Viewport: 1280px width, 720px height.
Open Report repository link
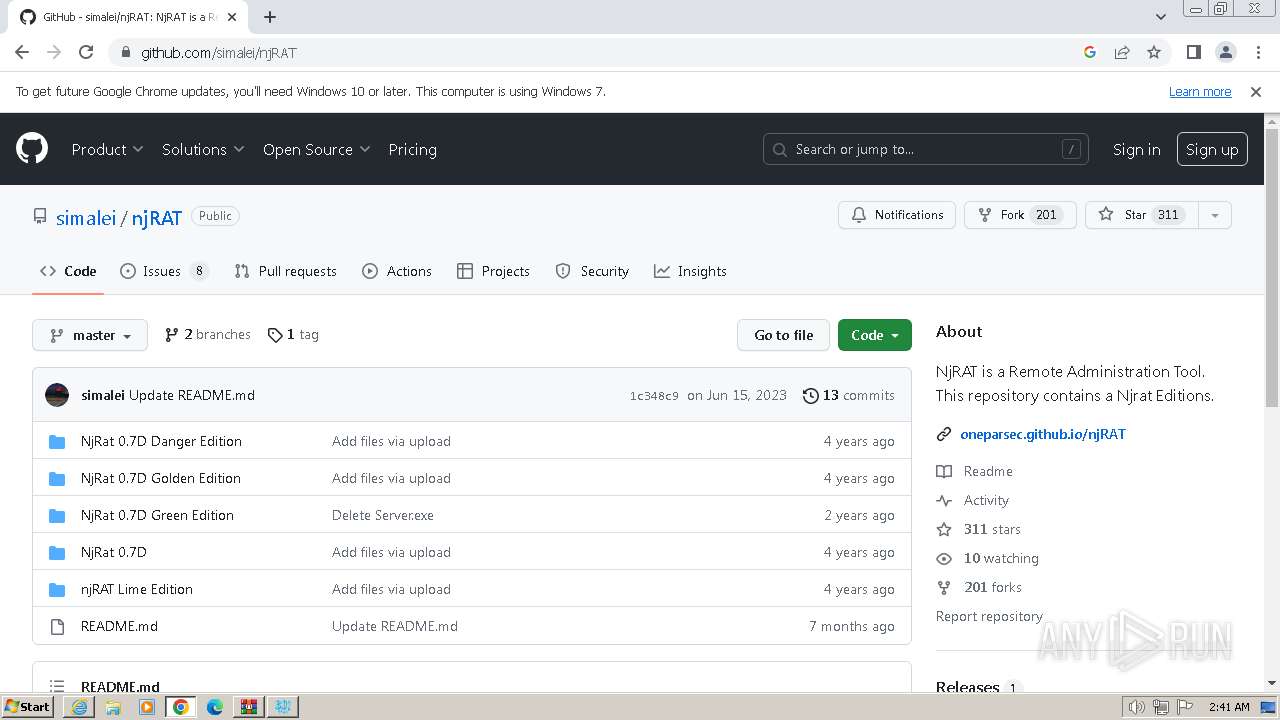click(989, 616)
